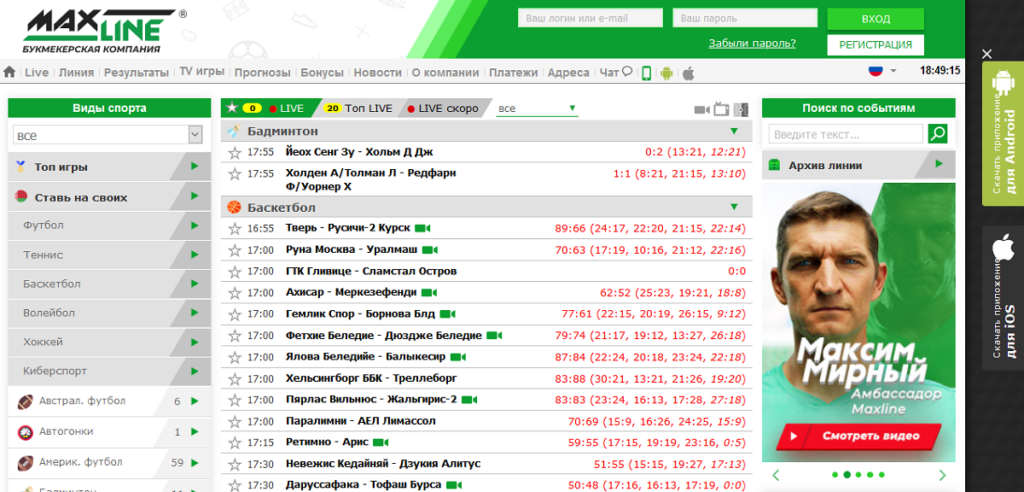The width and height of the screenshot is (1024, 492).
Task: Star the Руна Москва - Уралмаш match
Action: tap(234, 250)
